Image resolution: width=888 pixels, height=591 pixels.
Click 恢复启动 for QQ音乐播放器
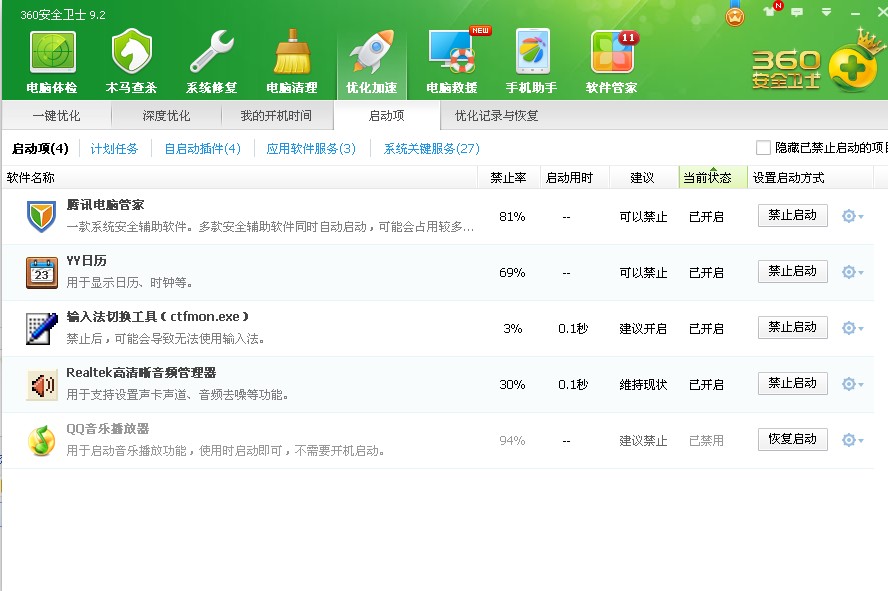[792, 439]
